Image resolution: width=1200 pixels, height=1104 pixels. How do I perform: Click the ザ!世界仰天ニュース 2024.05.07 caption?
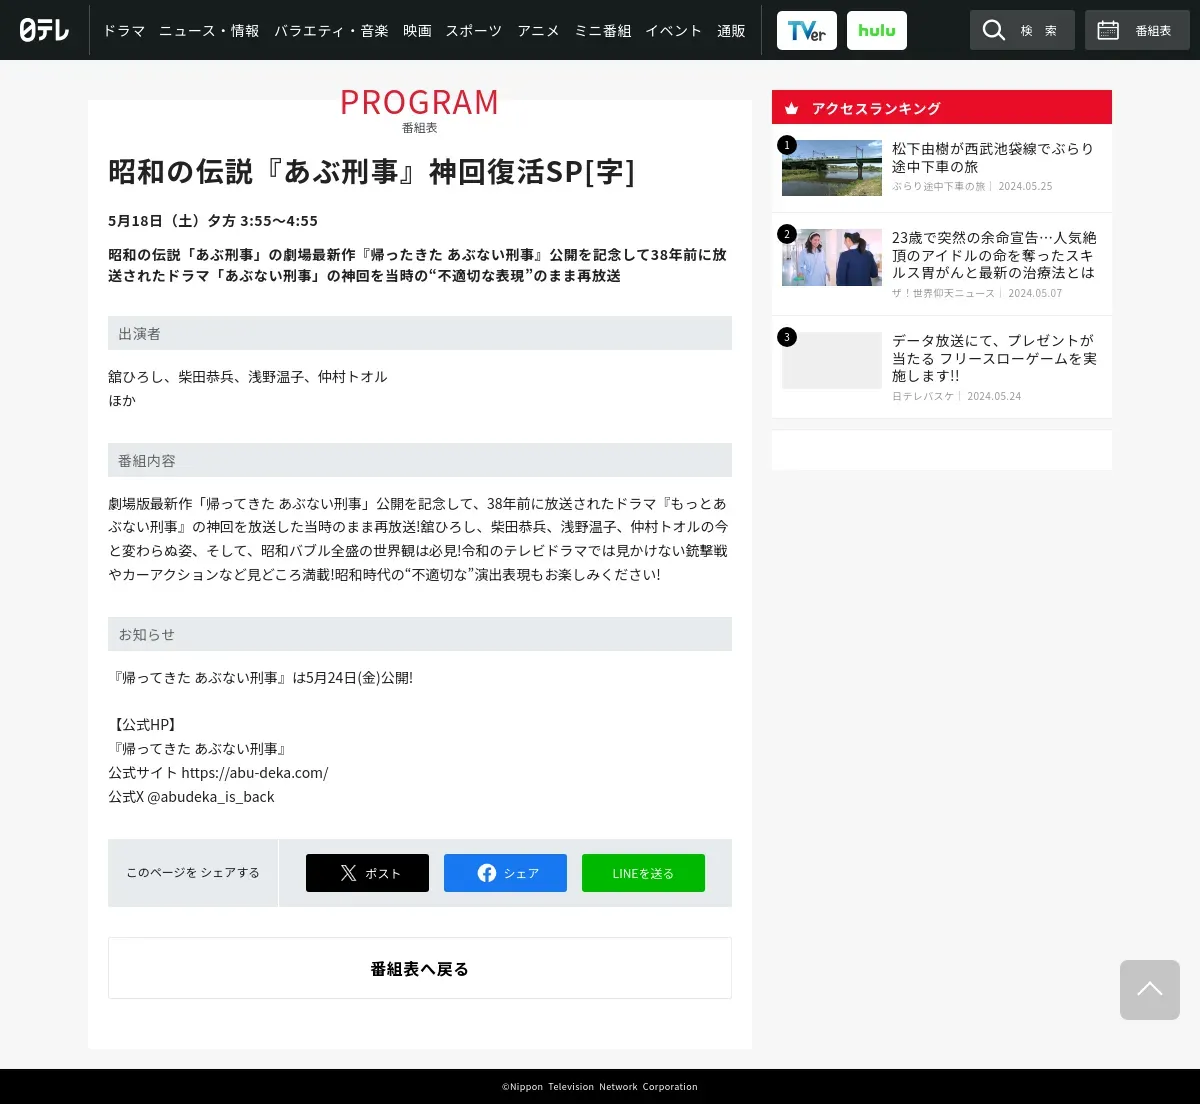click(x=977, y=293)
